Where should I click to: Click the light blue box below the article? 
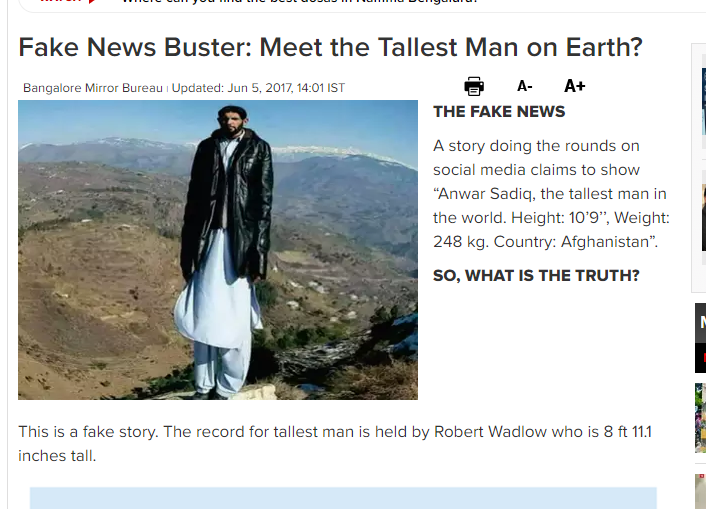click(343, 498)
